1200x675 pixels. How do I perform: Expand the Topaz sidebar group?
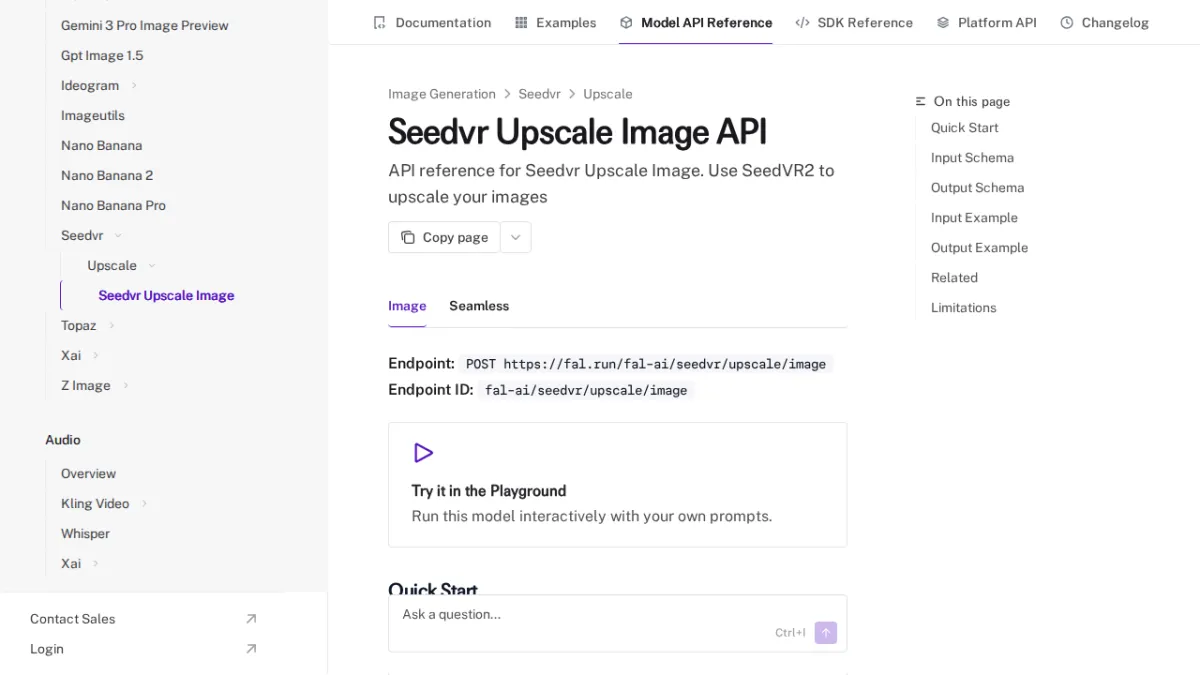tap(111, 326)
